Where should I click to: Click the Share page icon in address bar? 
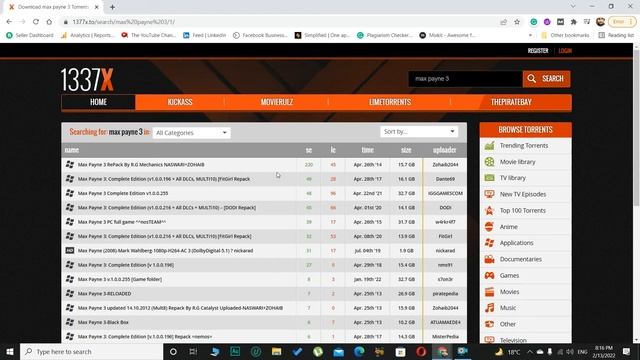(504, 22)
